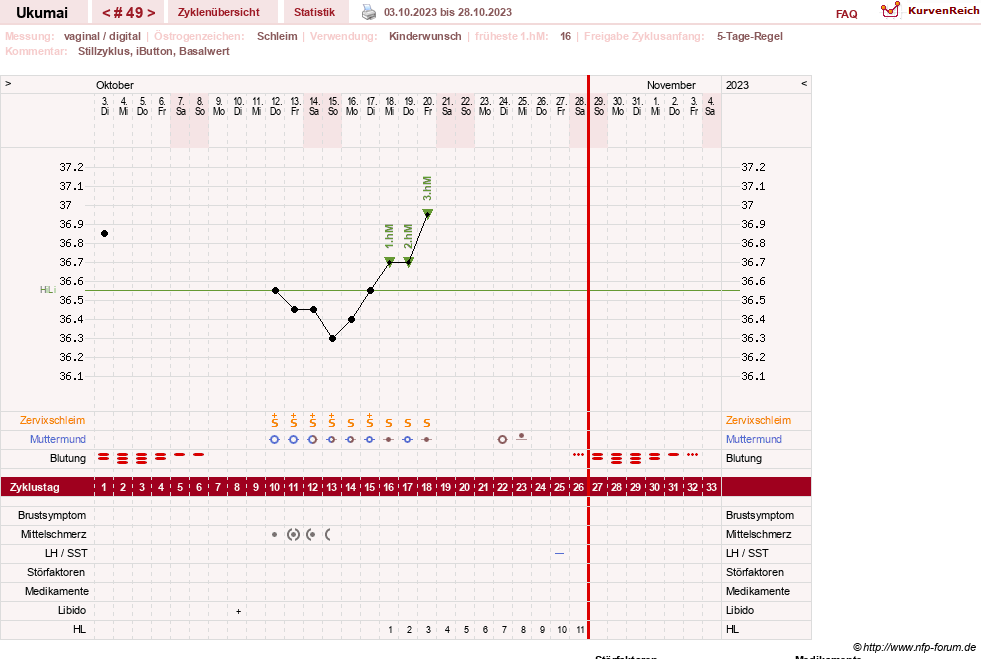981x659 pixels.
Task: Select lowest temperature point at 36.3
Action: [x=332, y=339]
